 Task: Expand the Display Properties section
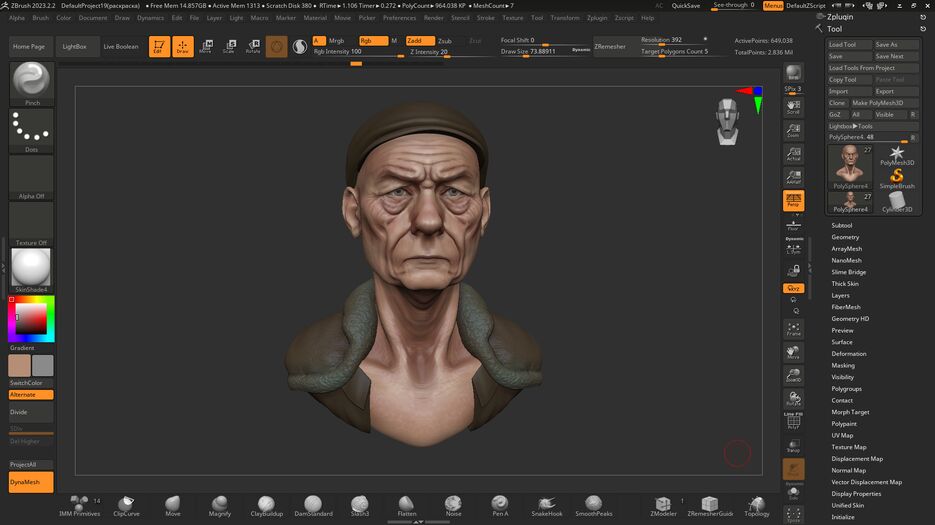pyautogui.click(x=856, y=494)
